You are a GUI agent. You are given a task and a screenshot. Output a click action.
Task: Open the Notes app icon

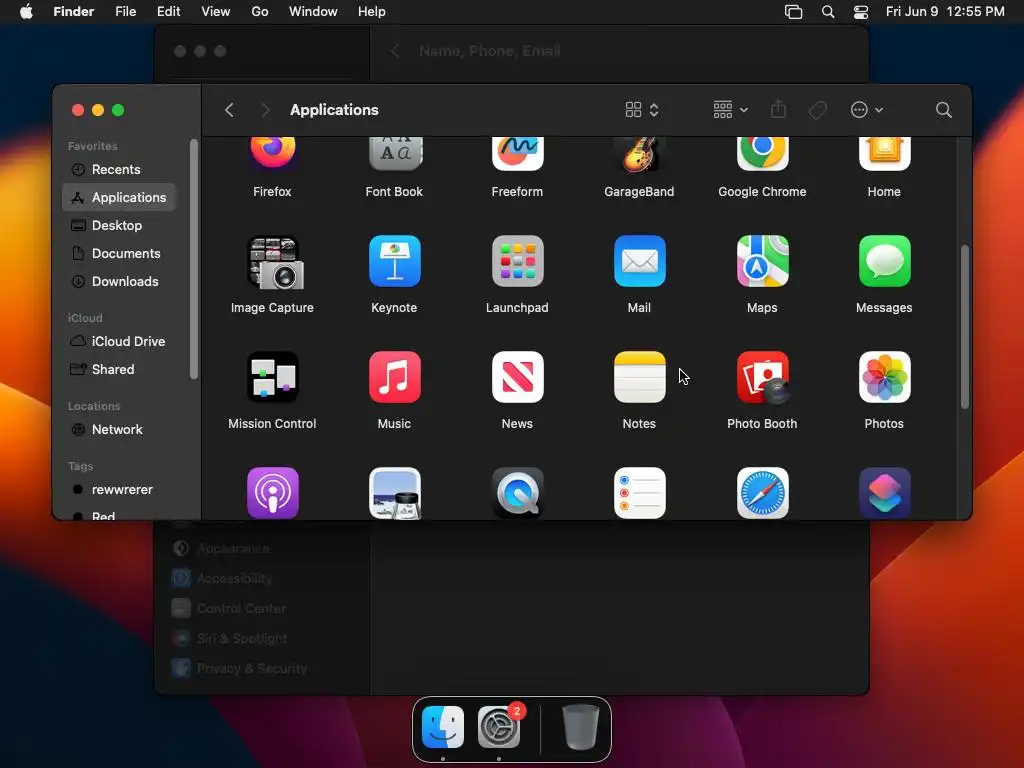(639, 377)
